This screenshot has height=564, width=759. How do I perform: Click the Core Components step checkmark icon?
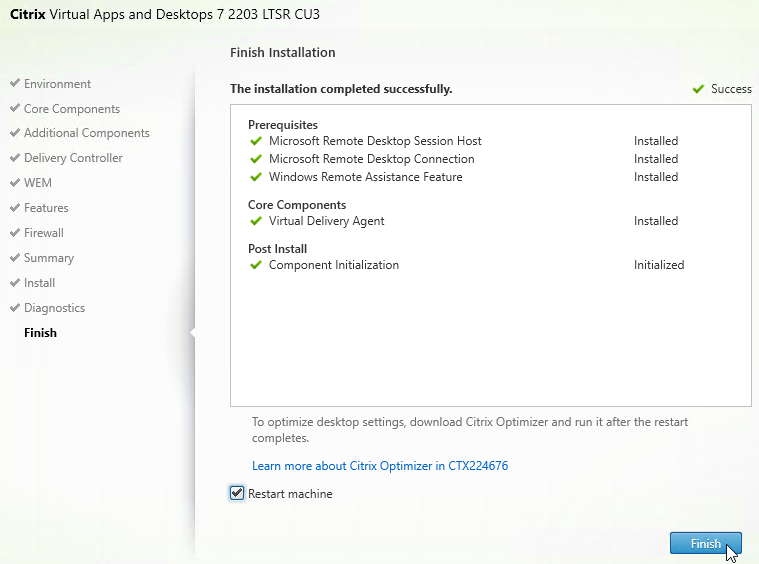click(15, 108)
